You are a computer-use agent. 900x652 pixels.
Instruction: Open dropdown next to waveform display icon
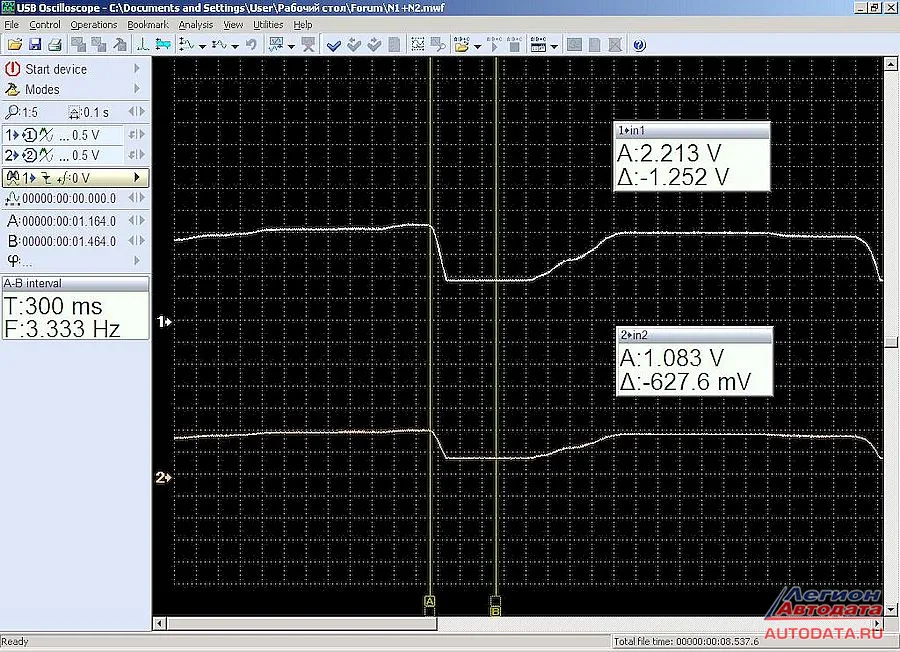(x=291, y=46)
